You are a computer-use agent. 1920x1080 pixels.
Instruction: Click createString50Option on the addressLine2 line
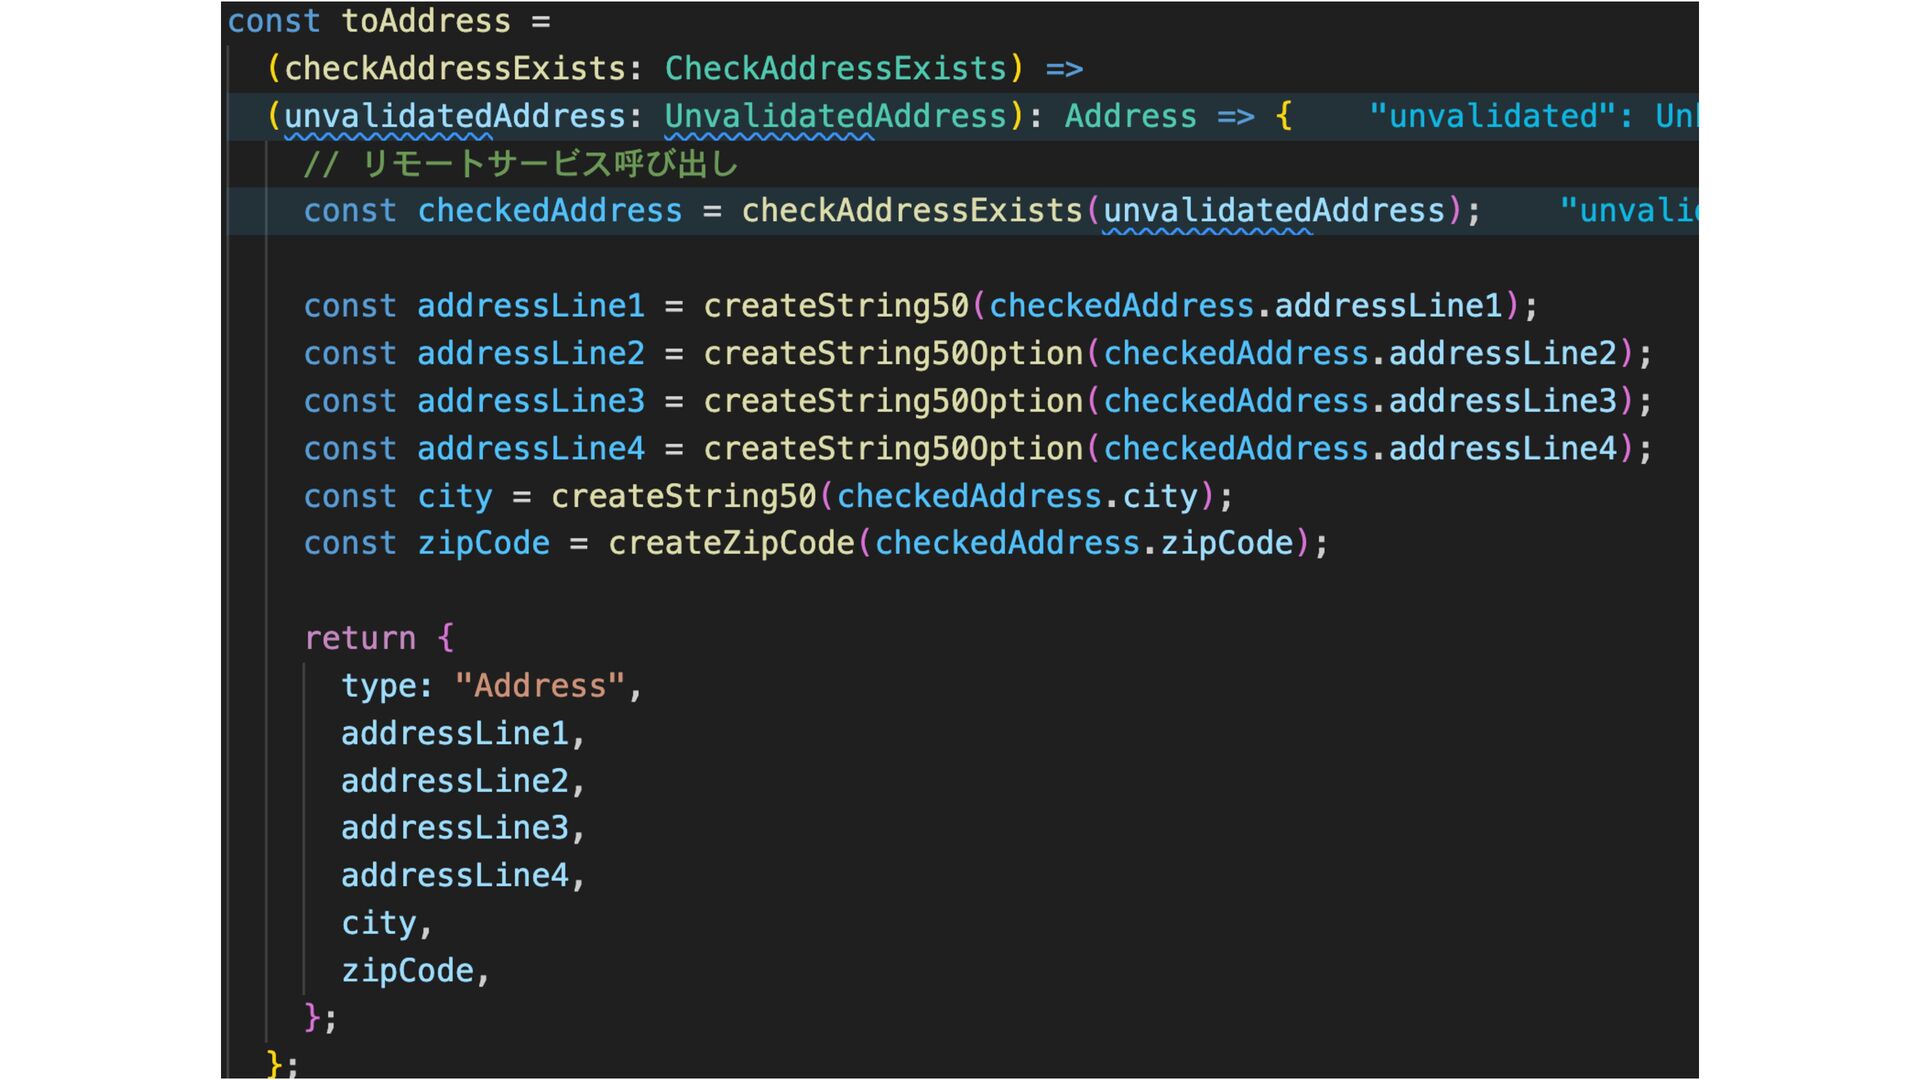[x=893, y=353]
